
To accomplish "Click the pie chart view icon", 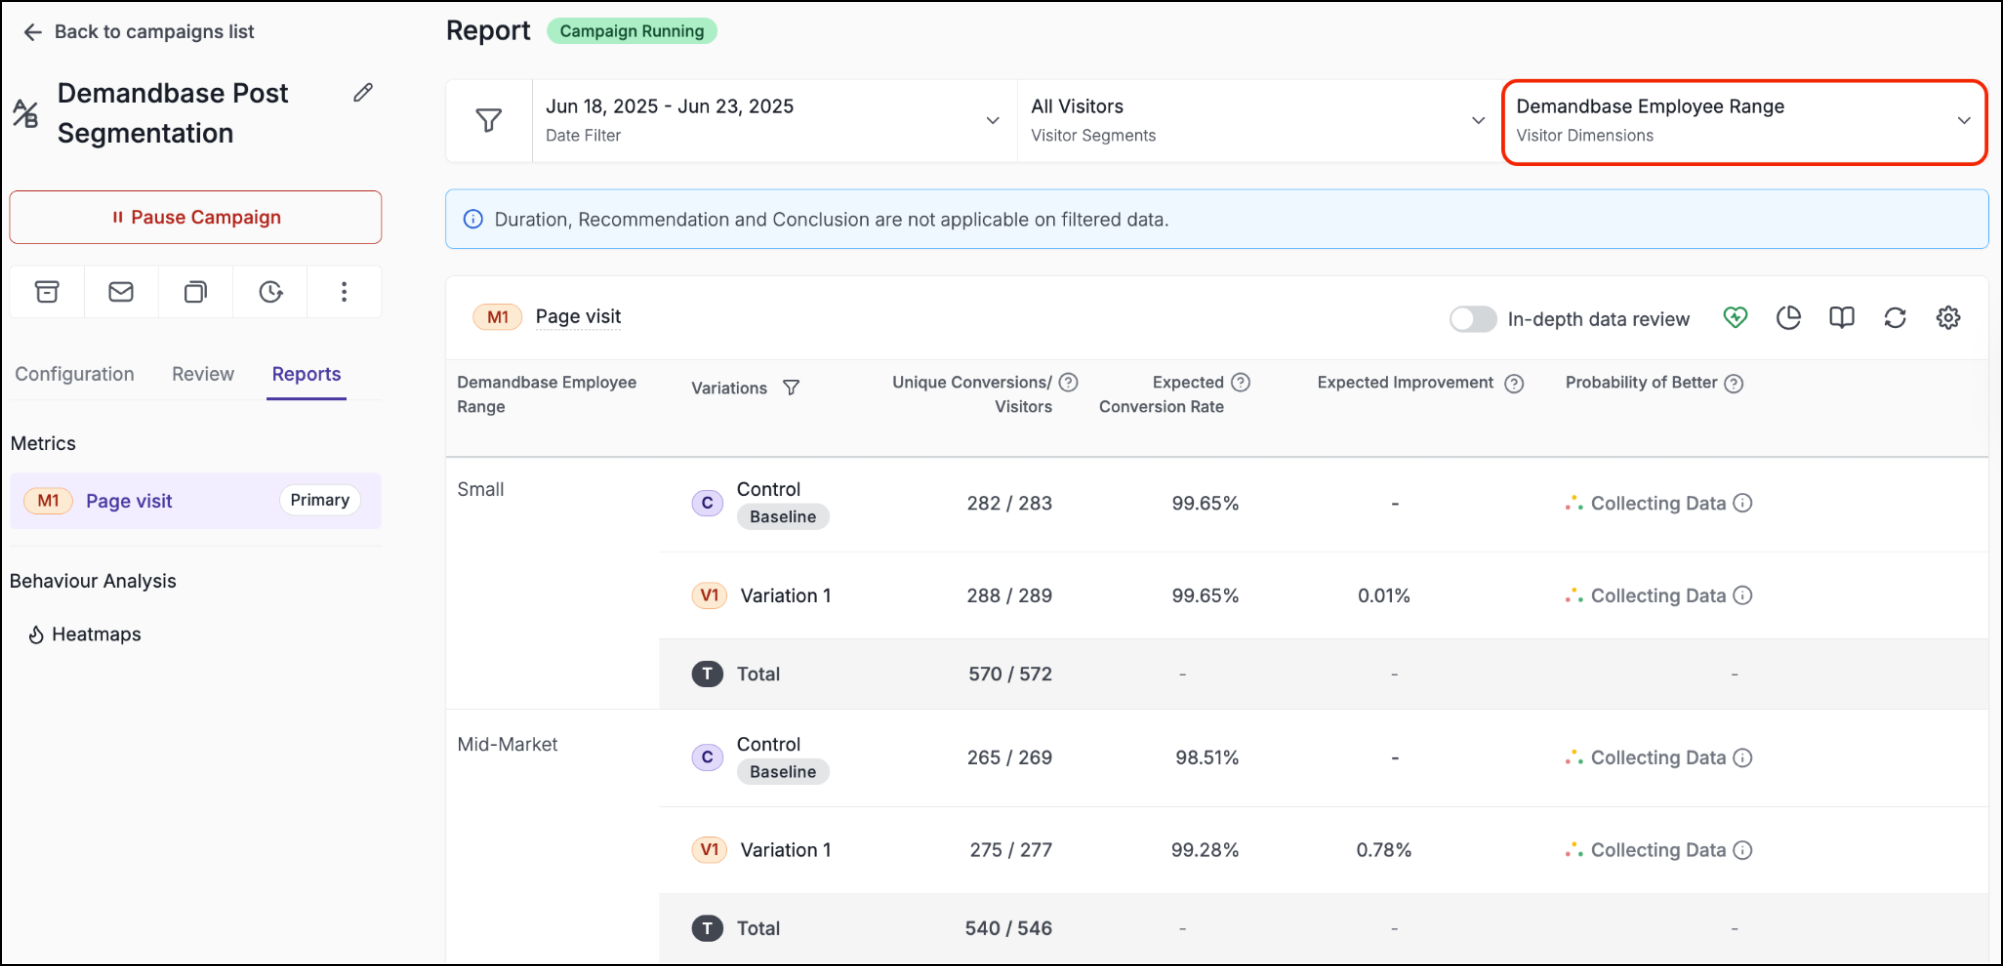I will click(x=1789, y=318).
